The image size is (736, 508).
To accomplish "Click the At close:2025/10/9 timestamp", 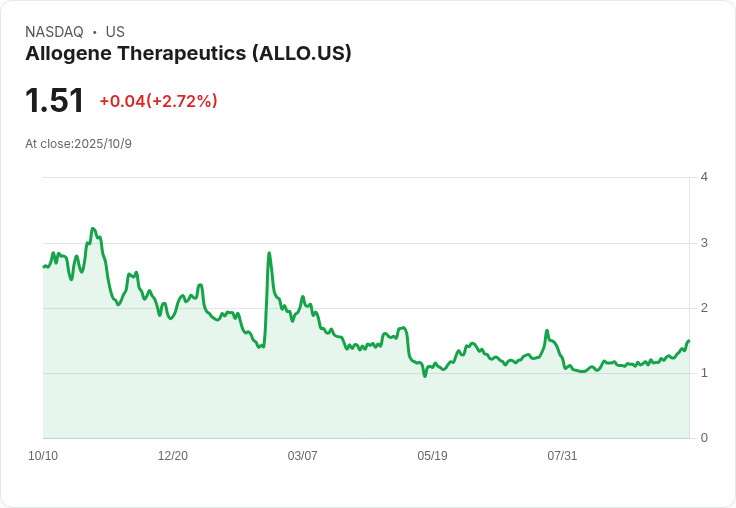I will [78, 144].
